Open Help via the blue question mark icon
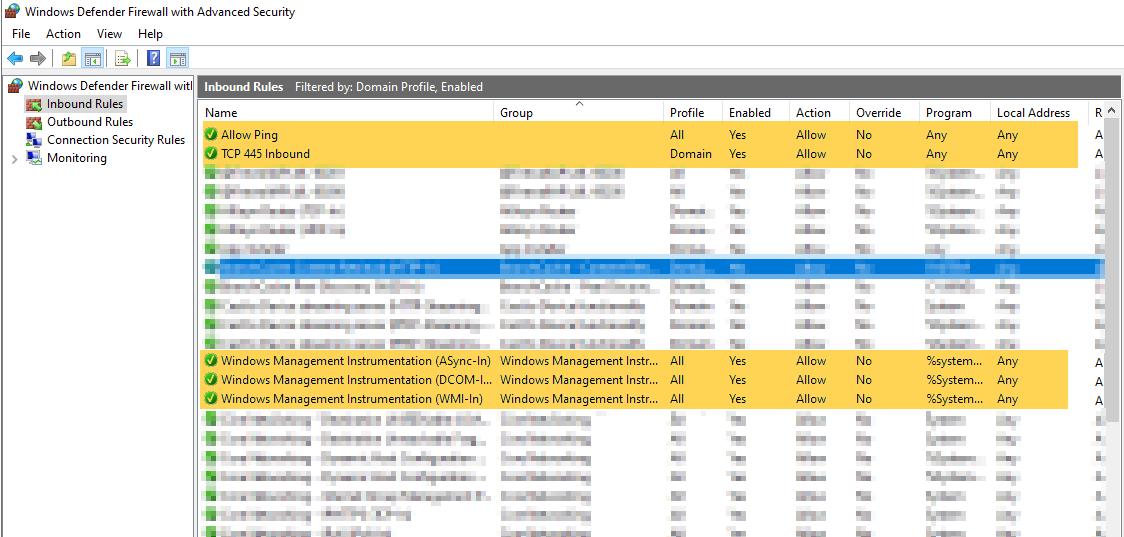1124x537 pixels. tap(154, 58)
